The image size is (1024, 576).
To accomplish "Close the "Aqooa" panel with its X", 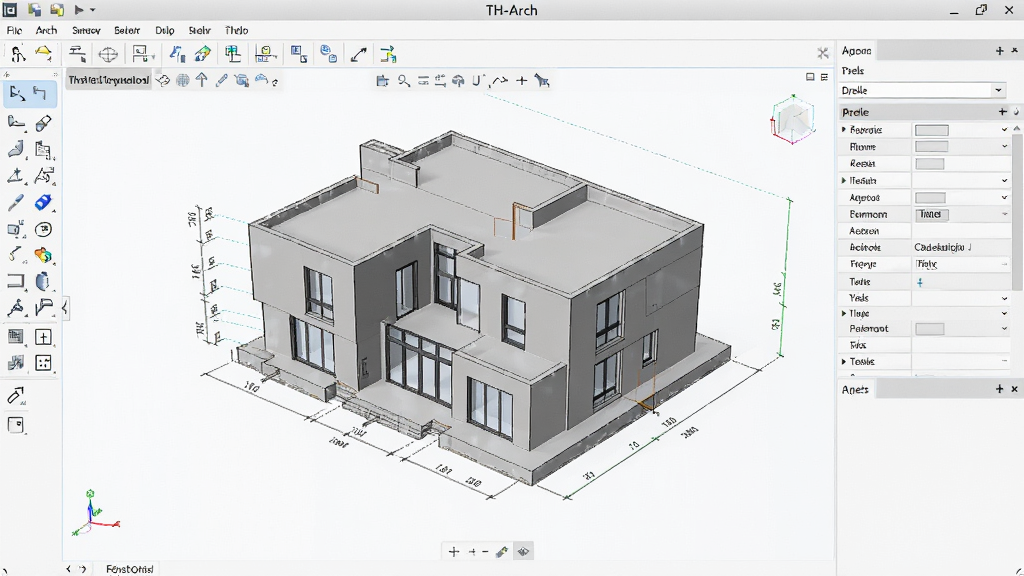I will coord(1014,50).
